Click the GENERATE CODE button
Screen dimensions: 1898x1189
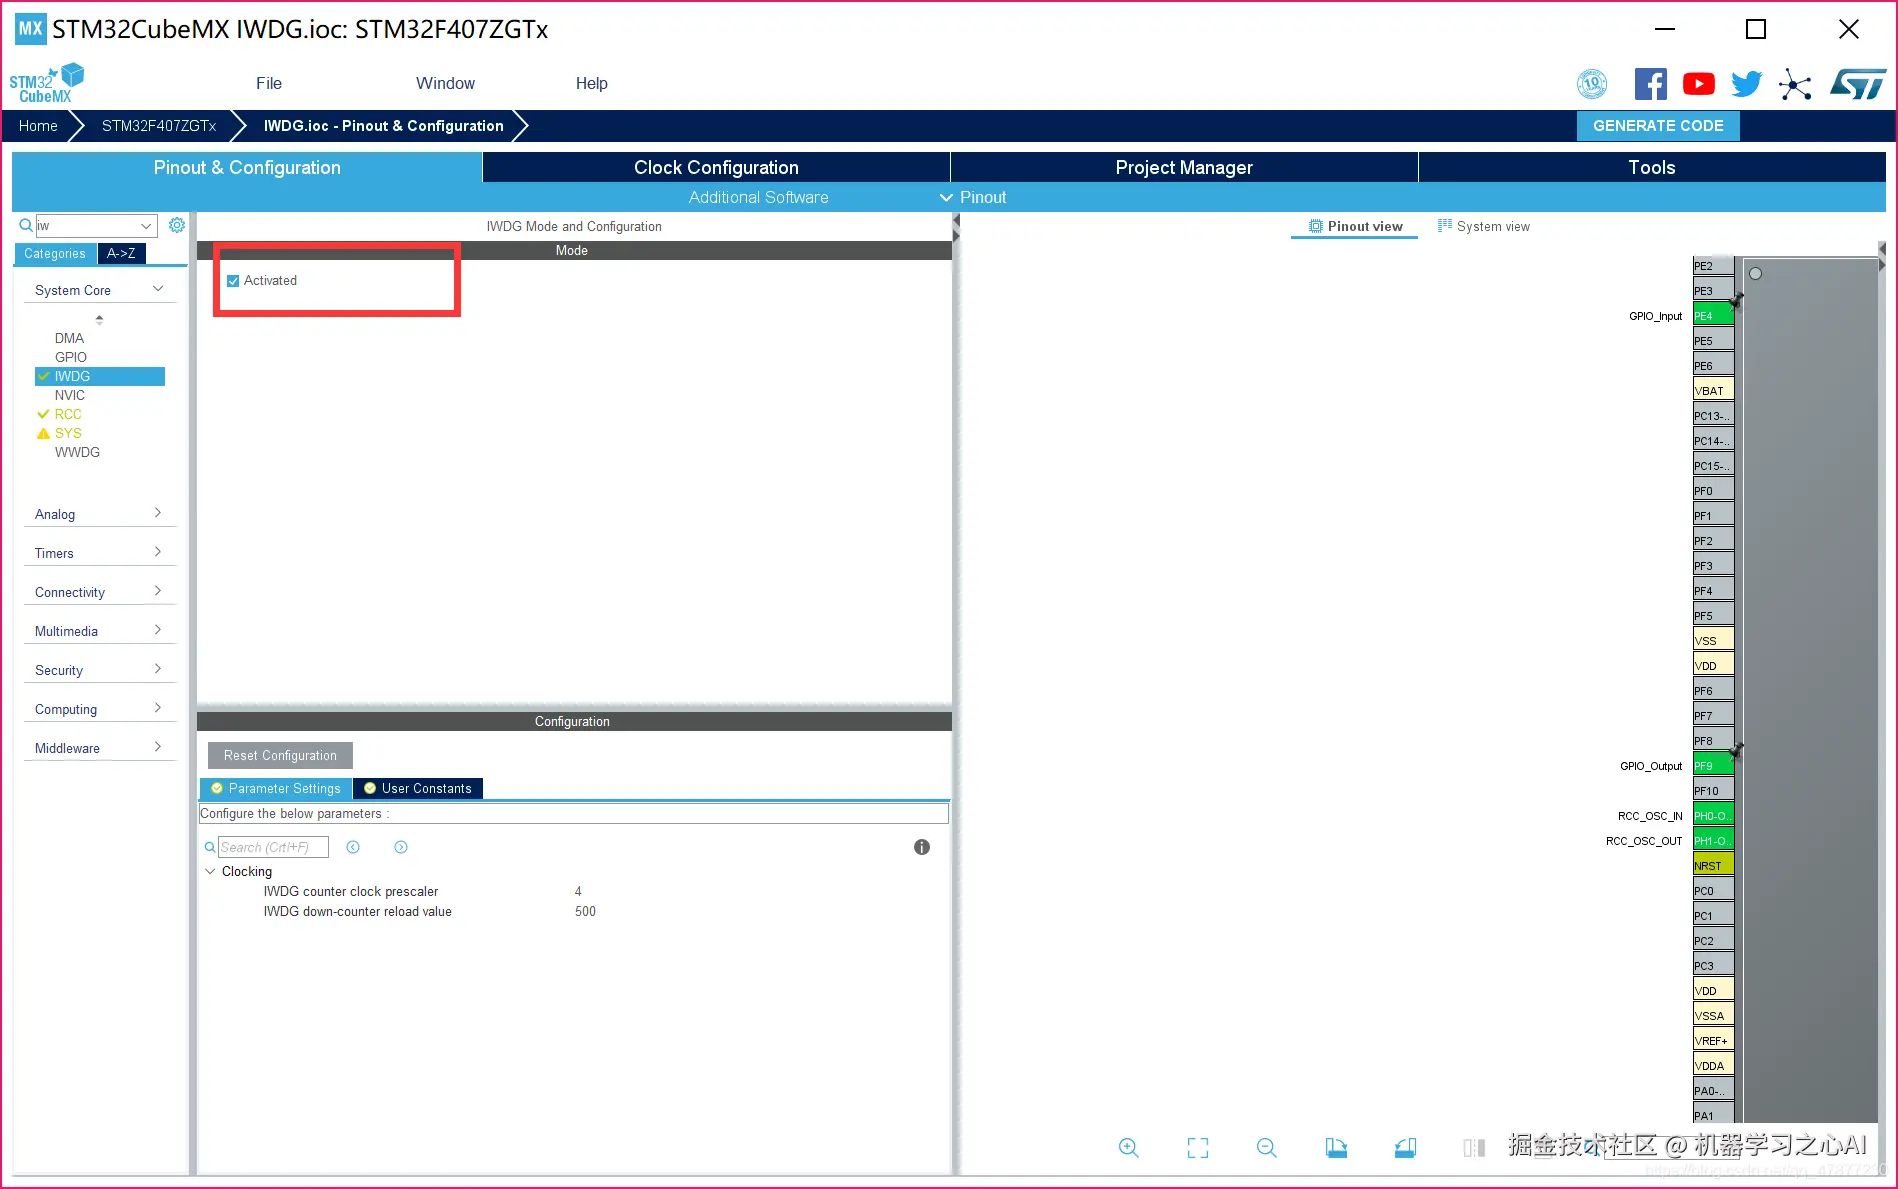(x=1658, y=126)
